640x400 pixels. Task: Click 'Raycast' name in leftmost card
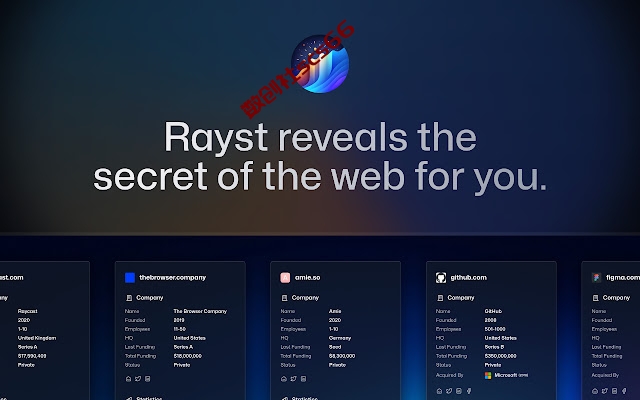[27, 311]
